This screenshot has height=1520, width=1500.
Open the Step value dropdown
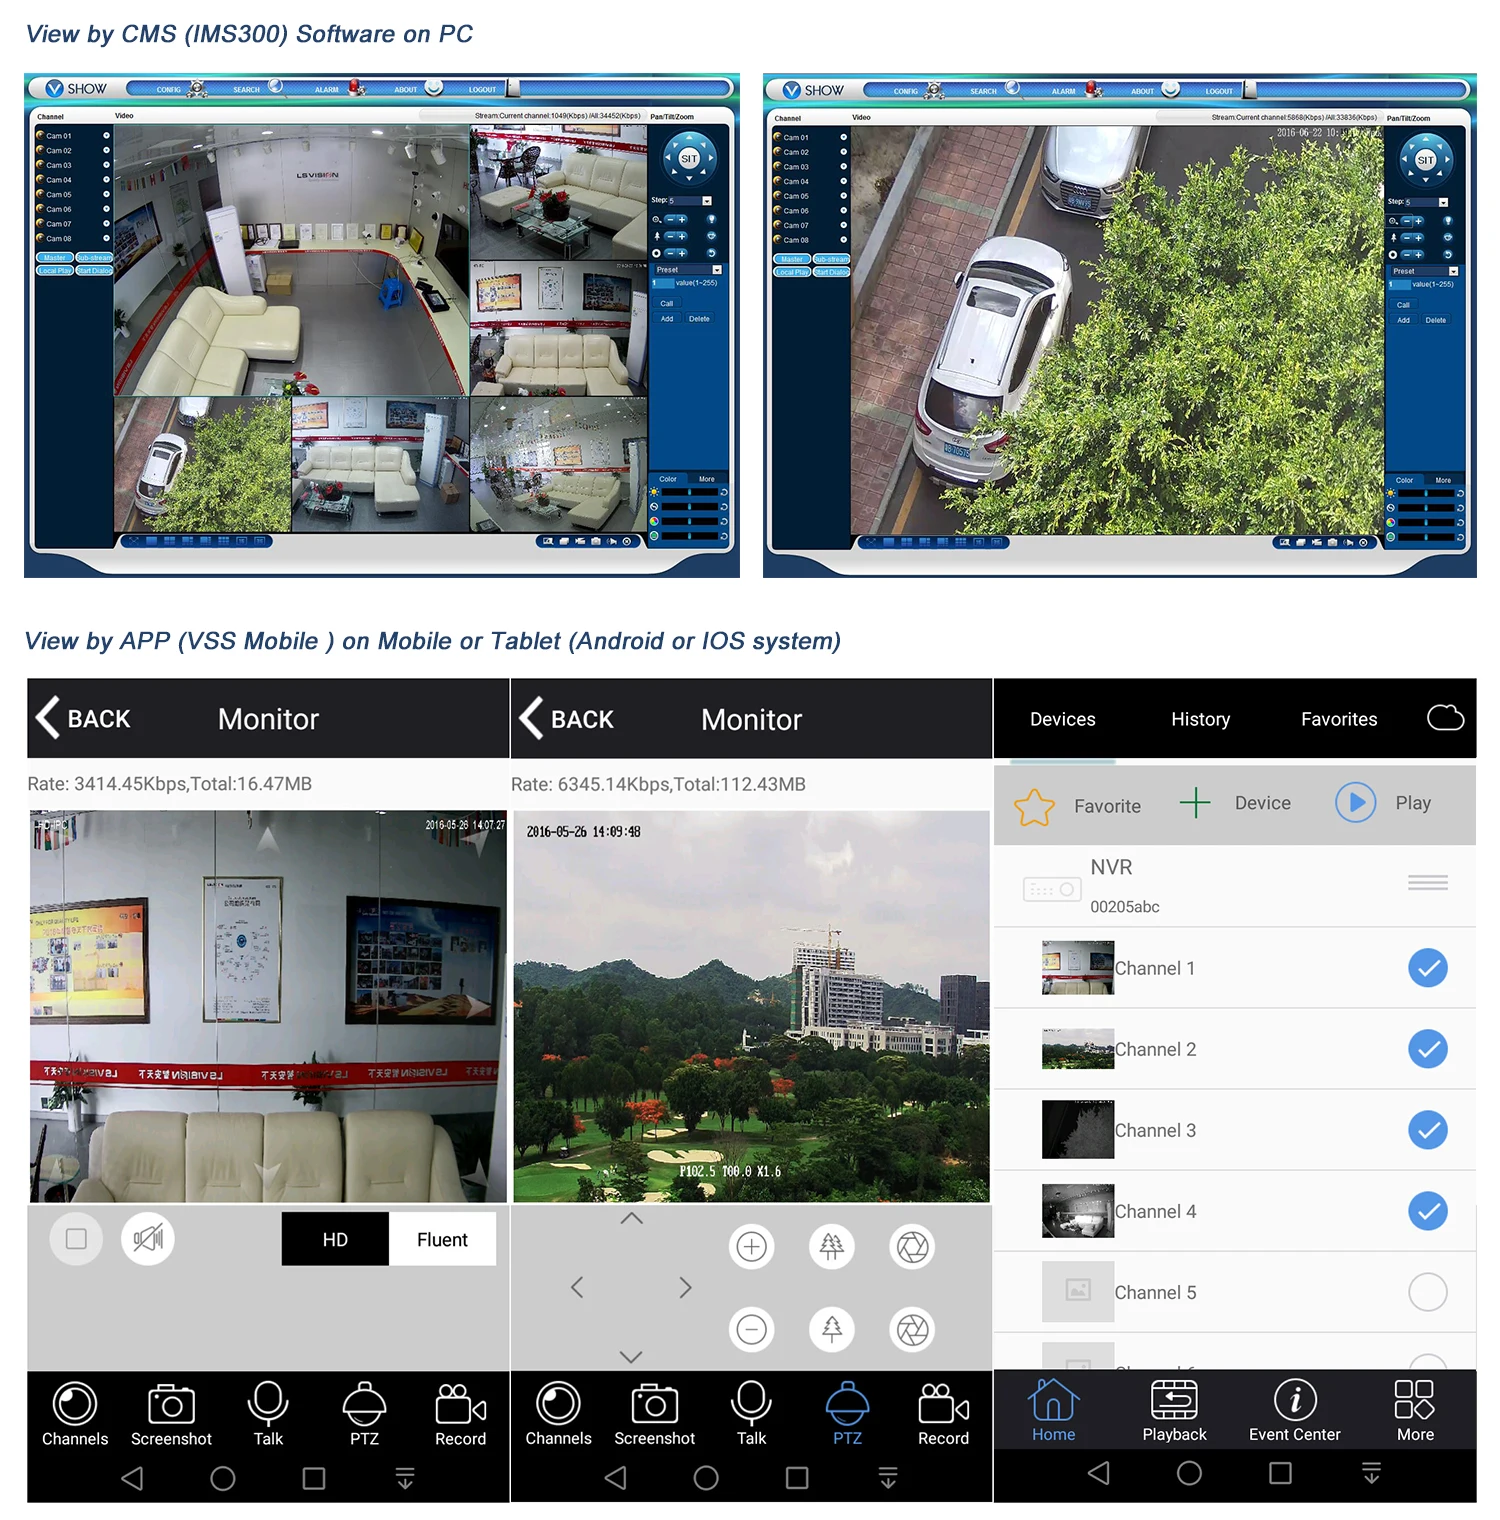click(706, 200)
